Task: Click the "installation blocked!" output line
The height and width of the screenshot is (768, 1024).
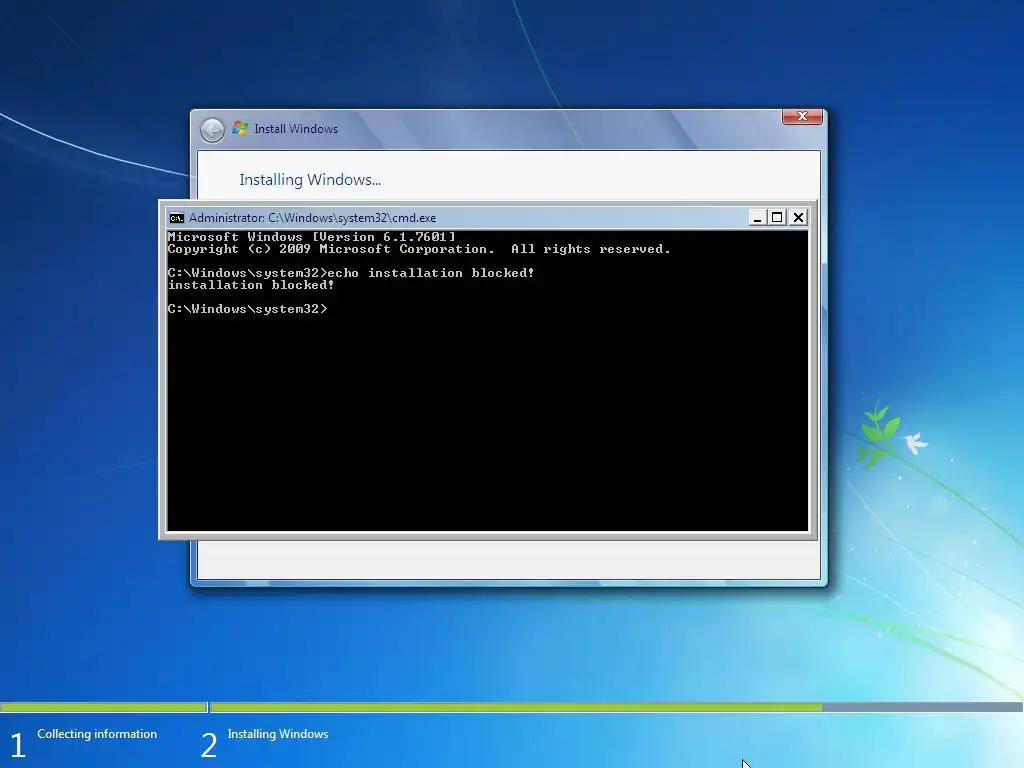Action: click(x=251, y=285)
